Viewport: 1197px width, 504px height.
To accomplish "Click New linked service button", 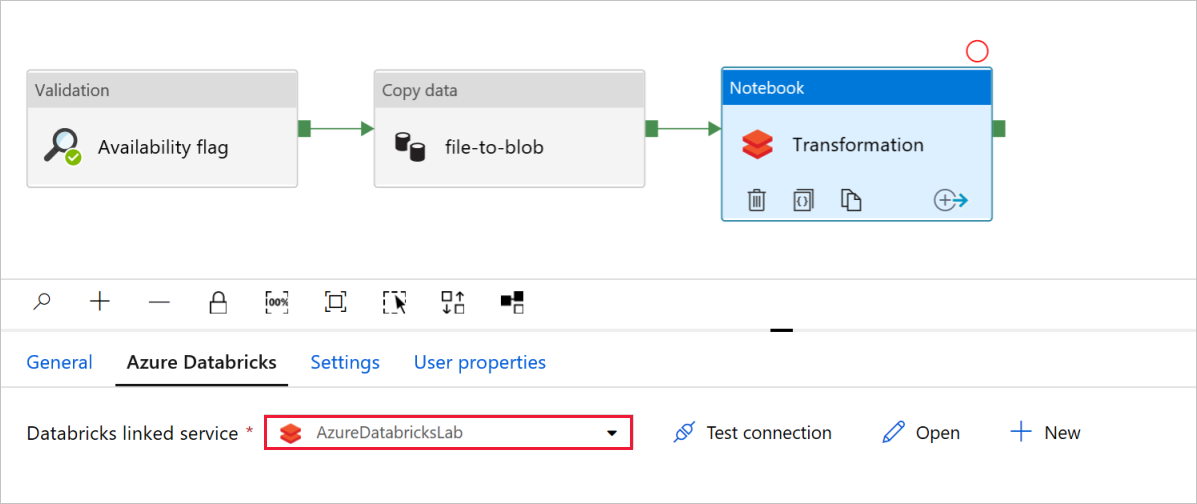I will (x=1046, y=433).
